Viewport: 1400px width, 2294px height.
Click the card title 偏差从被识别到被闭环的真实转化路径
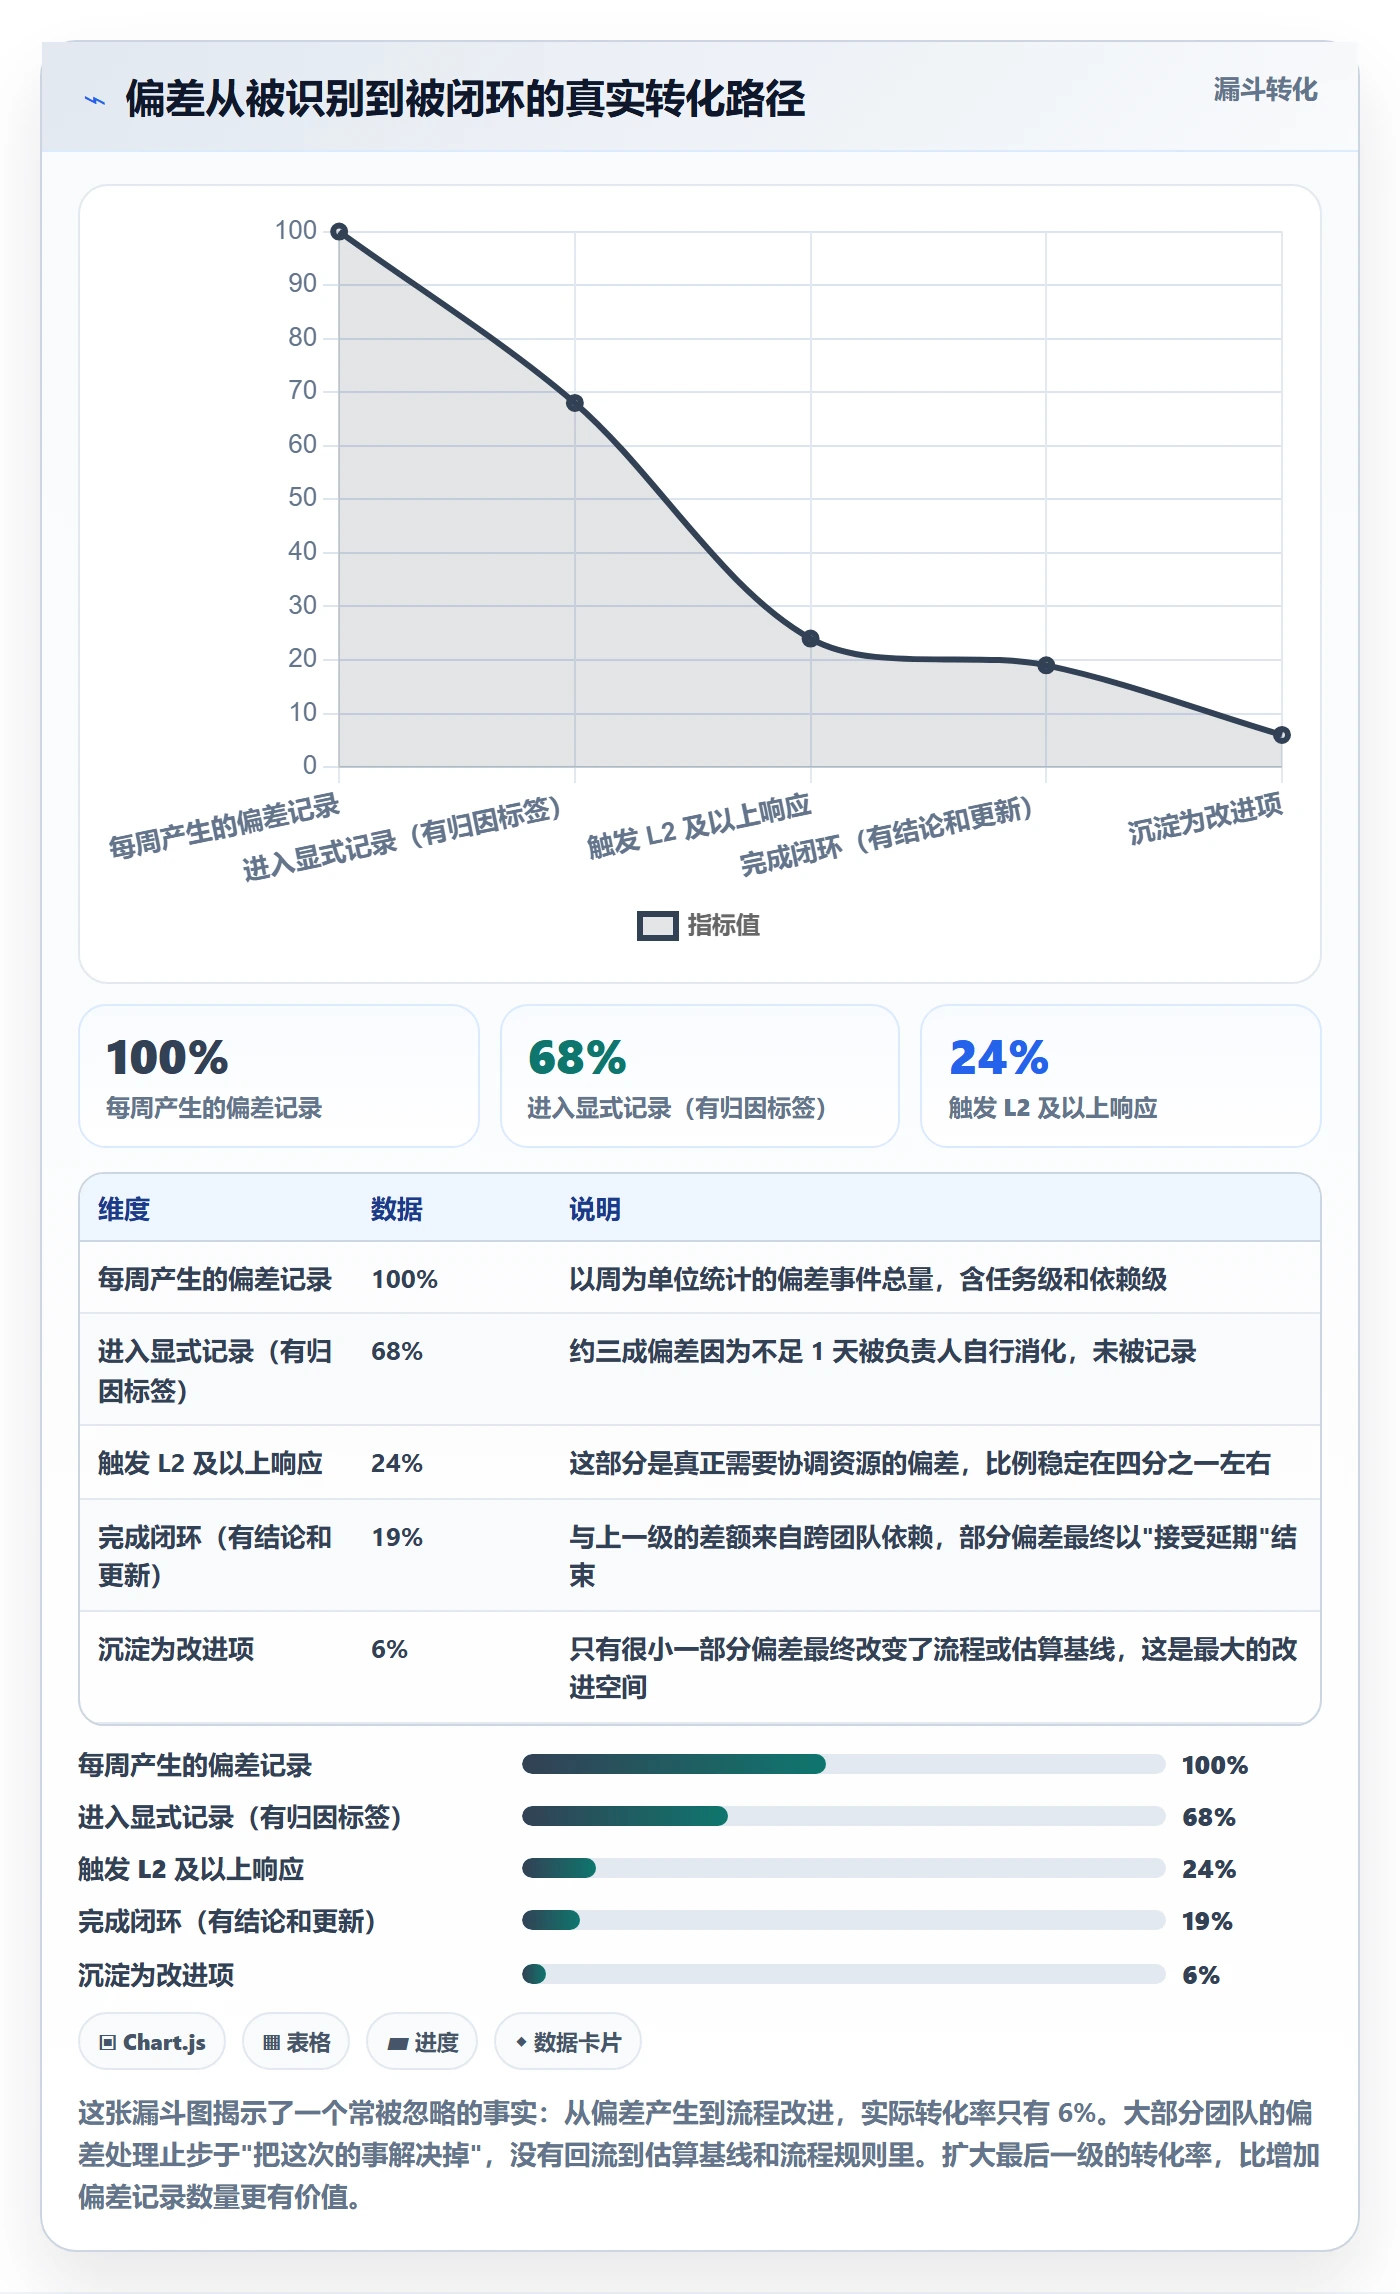point(465,99)
